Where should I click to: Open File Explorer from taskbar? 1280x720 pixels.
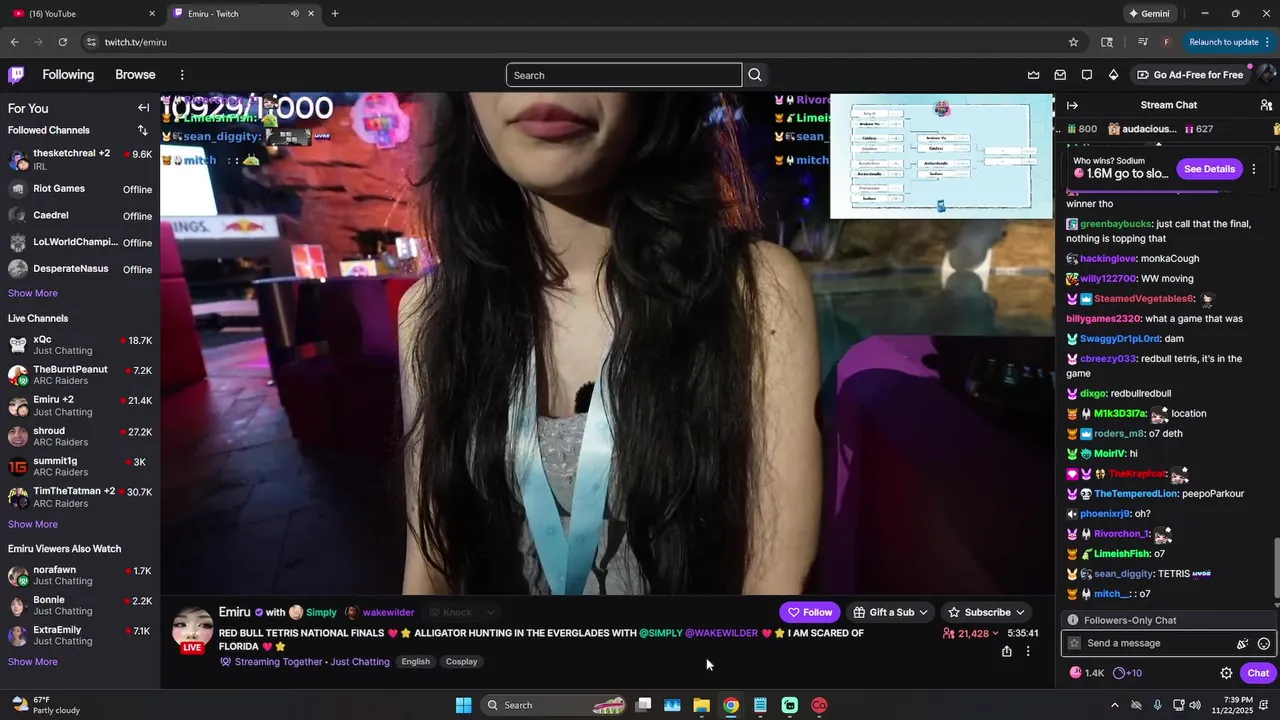(701, 705)
